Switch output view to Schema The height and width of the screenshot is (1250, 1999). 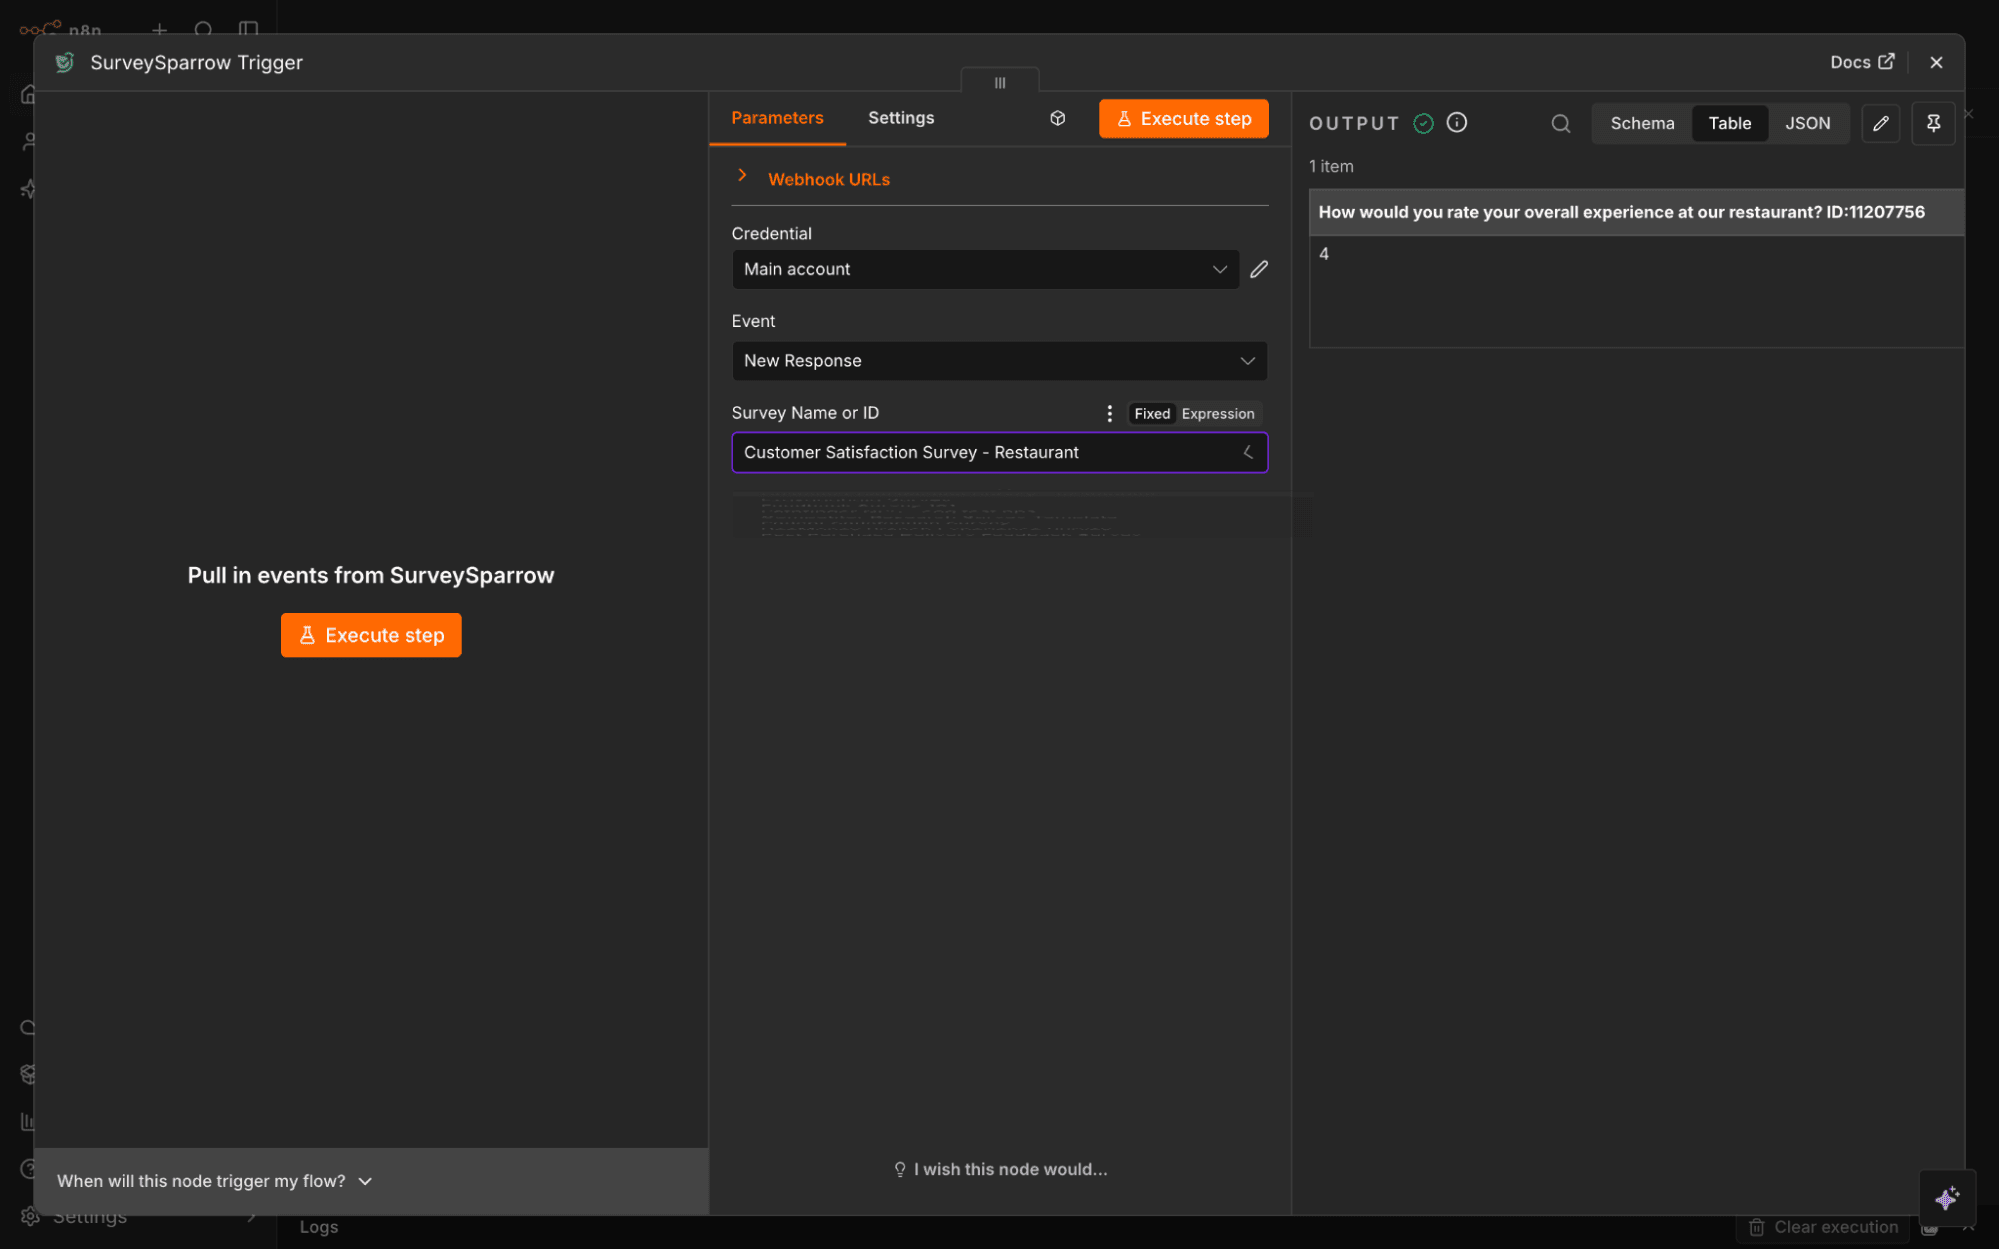(1642, 123)
